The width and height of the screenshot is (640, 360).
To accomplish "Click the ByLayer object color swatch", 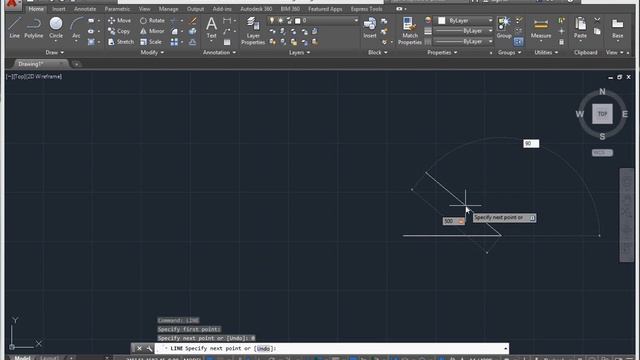I will 442,20.
